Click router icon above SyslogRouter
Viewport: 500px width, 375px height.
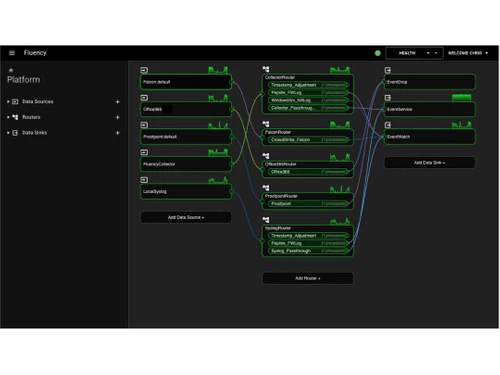(266, 220)
